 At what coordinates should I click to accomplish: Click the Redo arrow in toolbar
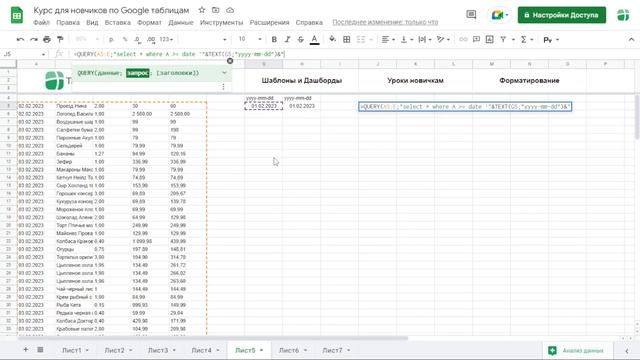coord(33,40)
